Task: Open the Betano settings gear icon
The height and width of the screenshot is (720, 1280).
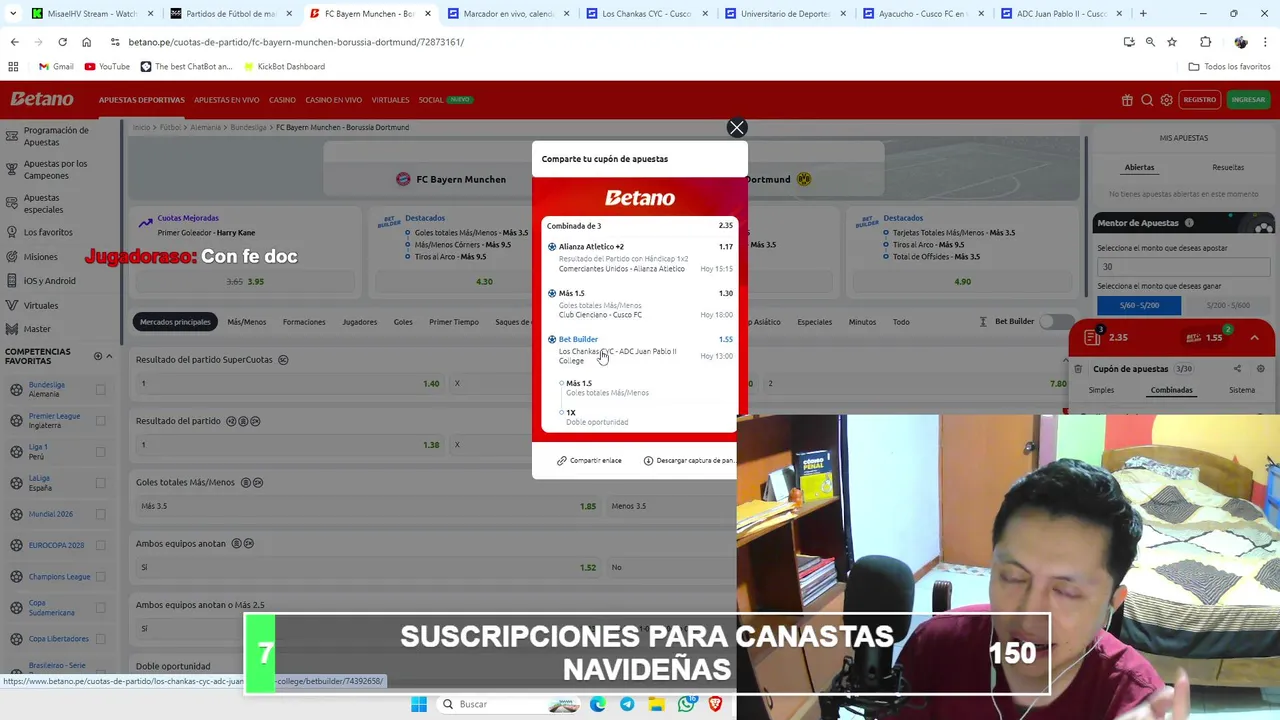Action: 1166,100
